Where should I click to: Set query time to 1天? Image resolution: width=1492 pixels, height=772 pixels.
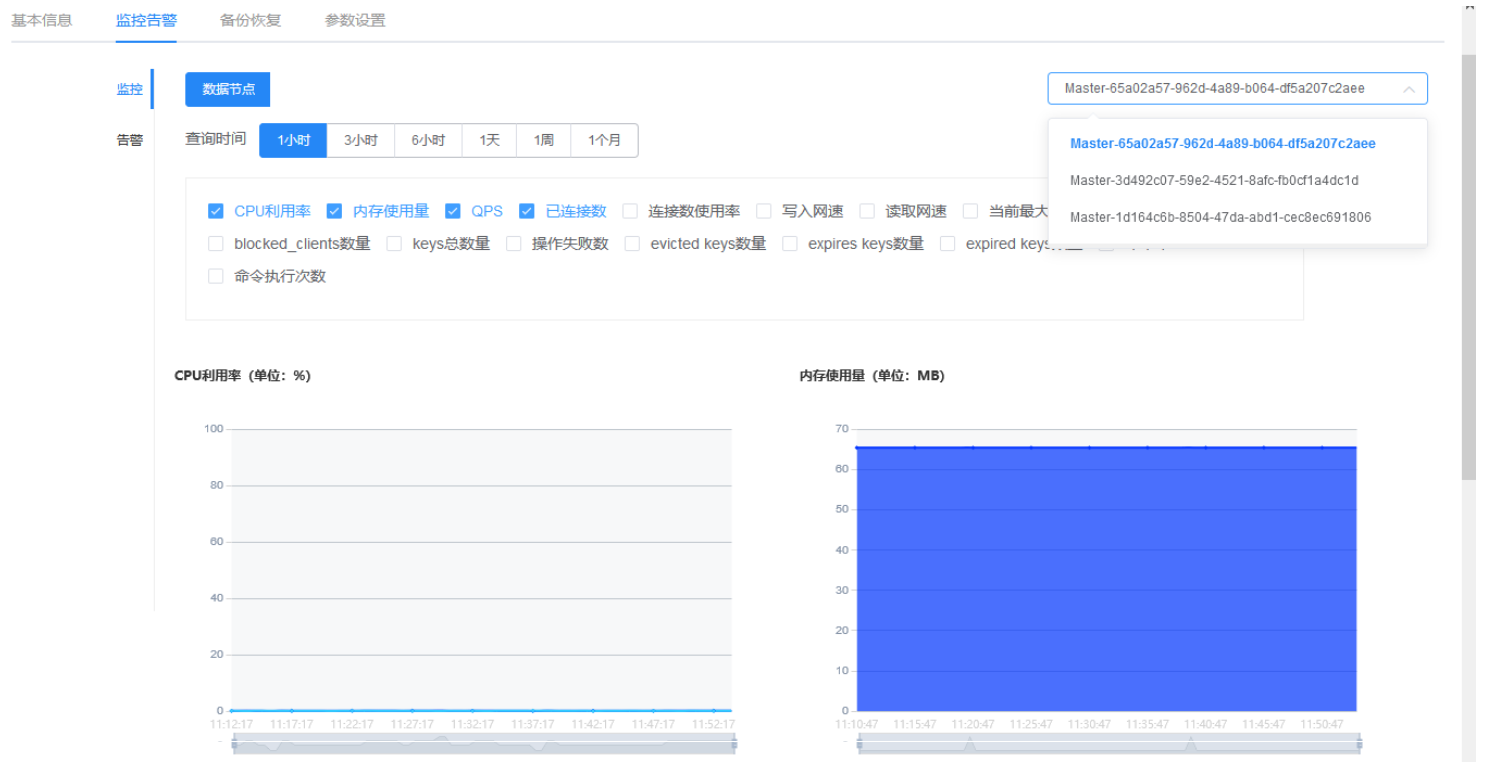(x=489, y=141)
